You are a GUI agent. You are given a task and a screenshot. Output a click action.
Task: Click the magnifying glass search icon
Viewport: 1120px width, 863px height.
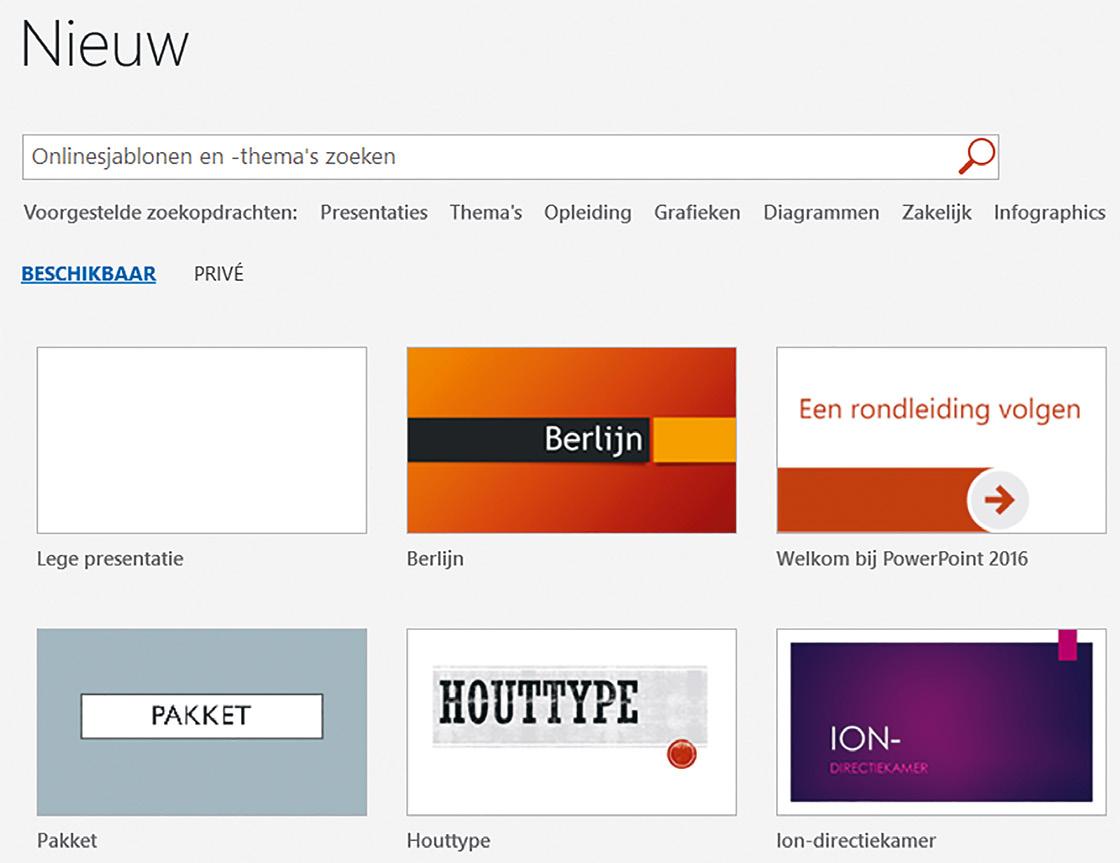[x=976, y=156]
